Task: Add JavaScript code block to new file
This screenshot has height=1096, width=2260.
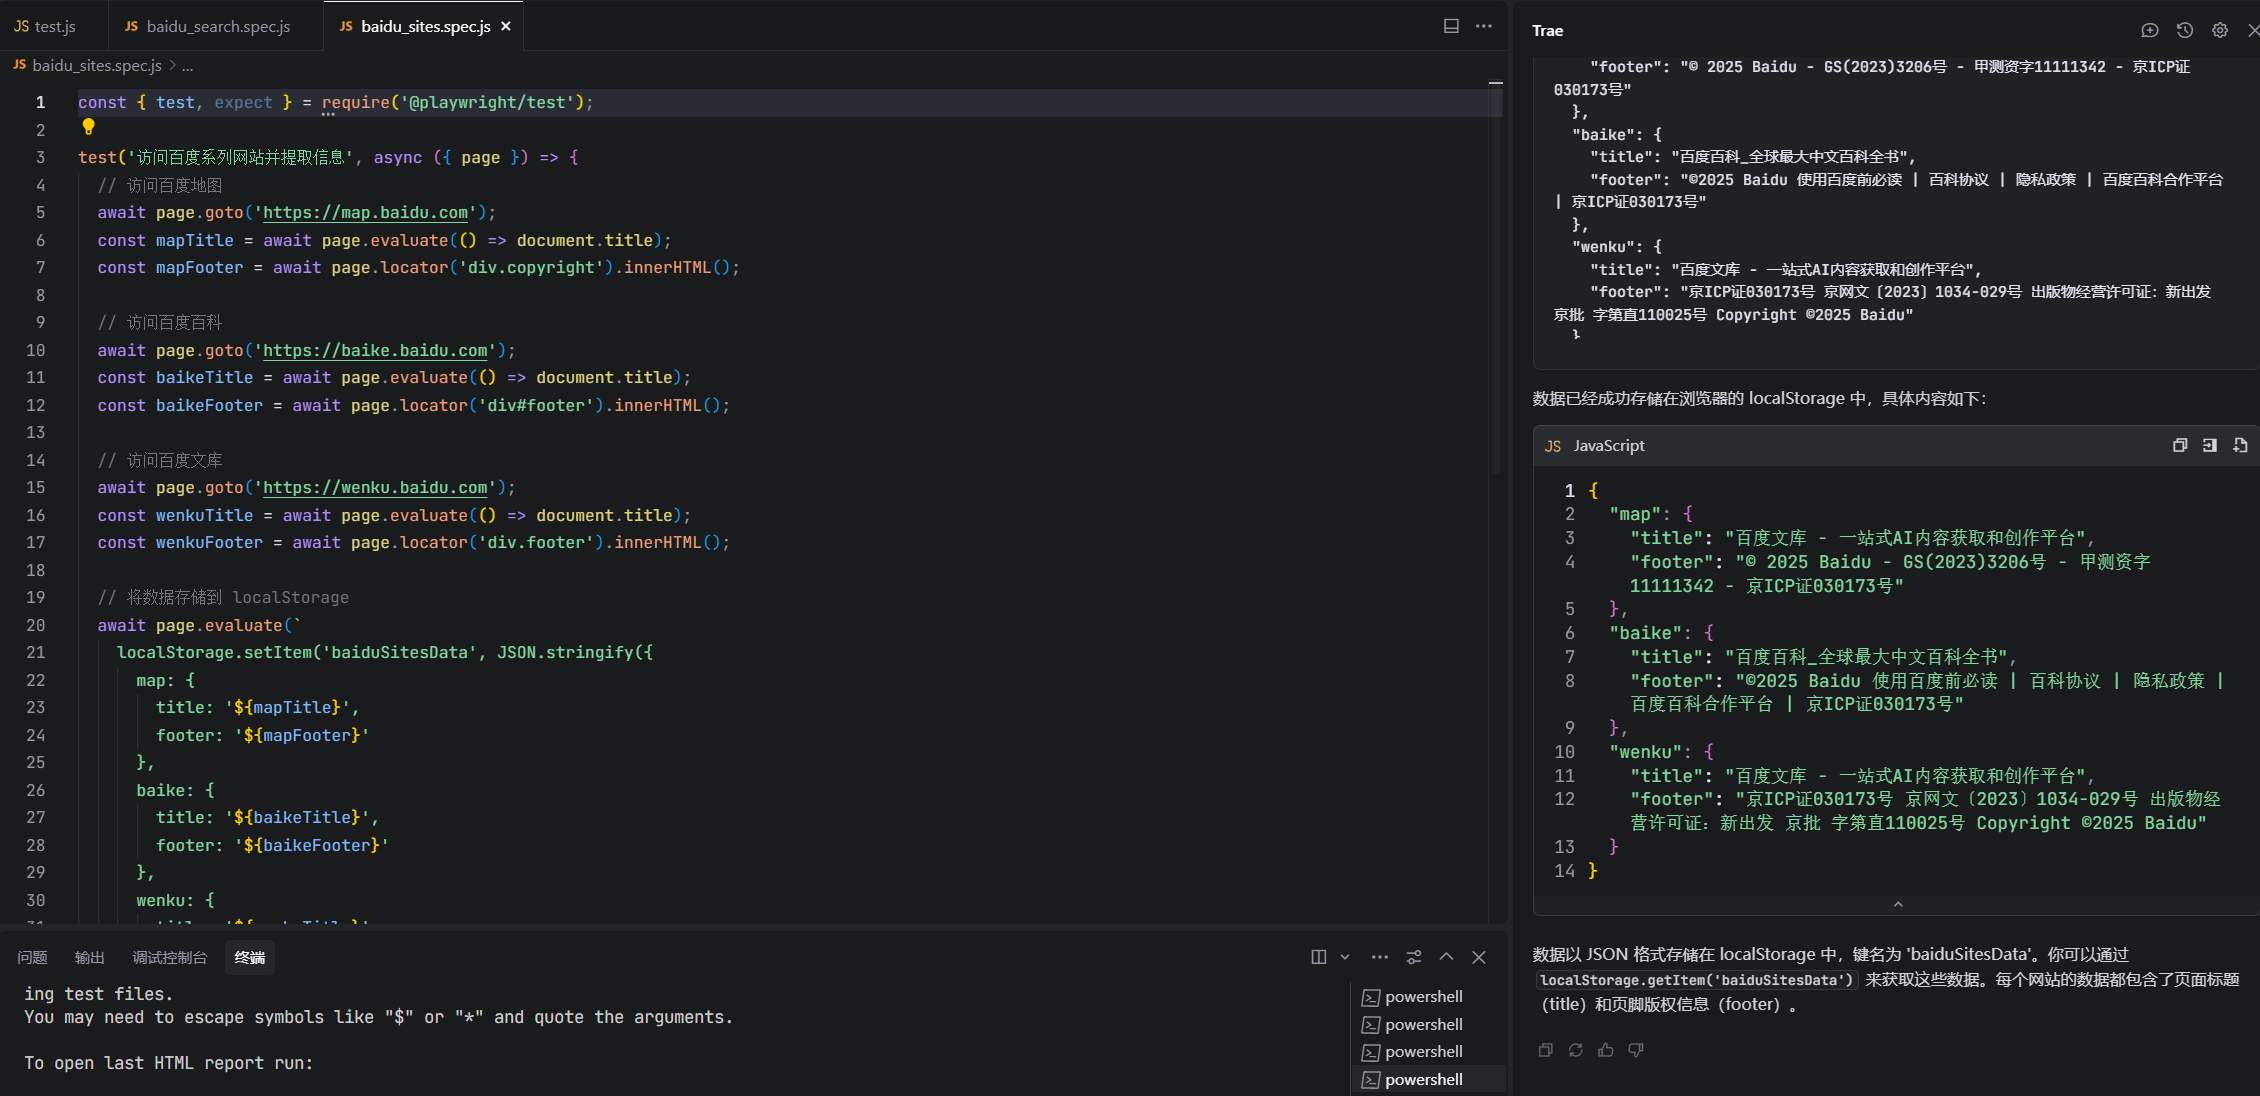Action: tap(2240, 445)
